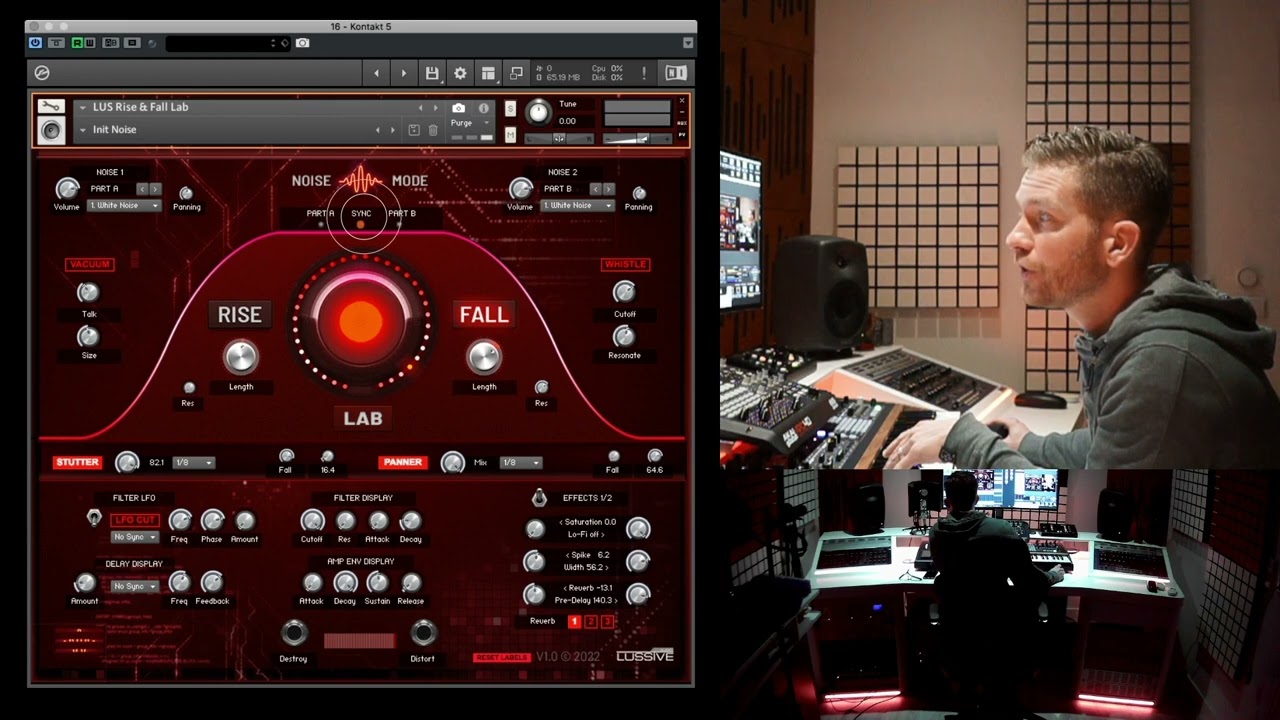Click the instrument snapshot camera icon
This screenshot has height=720, width=1280.
tap(458, 108)
